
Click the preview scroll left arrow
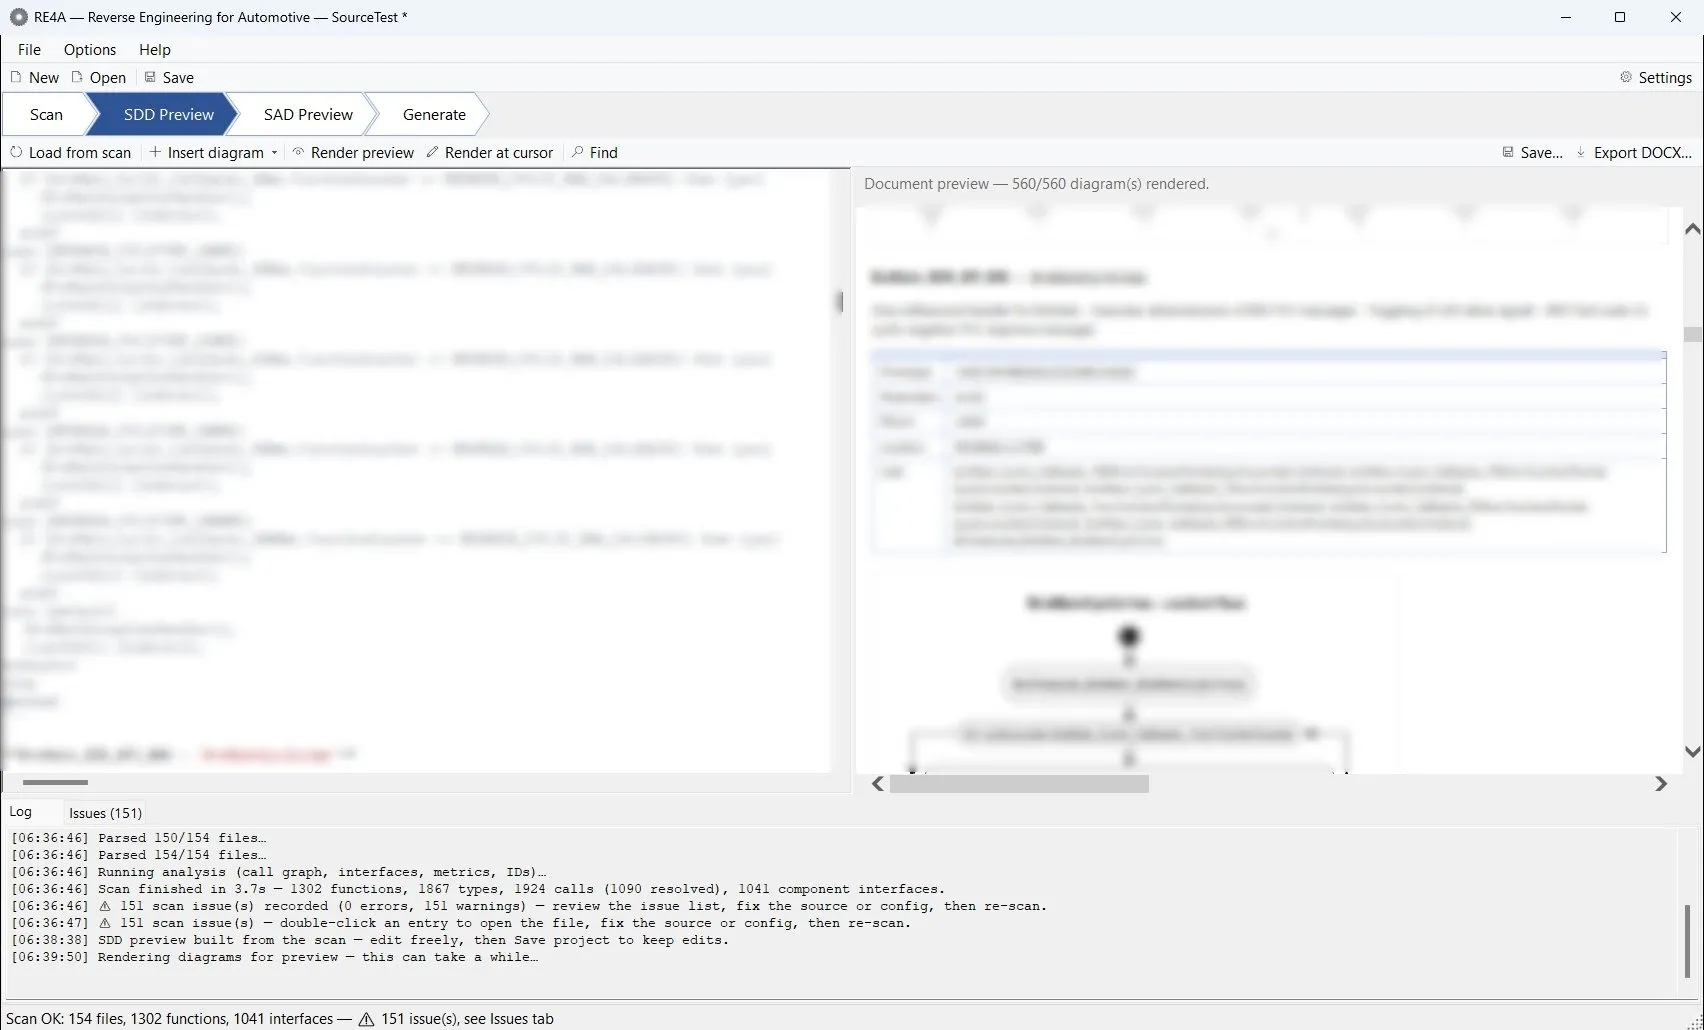pos(877,784)
